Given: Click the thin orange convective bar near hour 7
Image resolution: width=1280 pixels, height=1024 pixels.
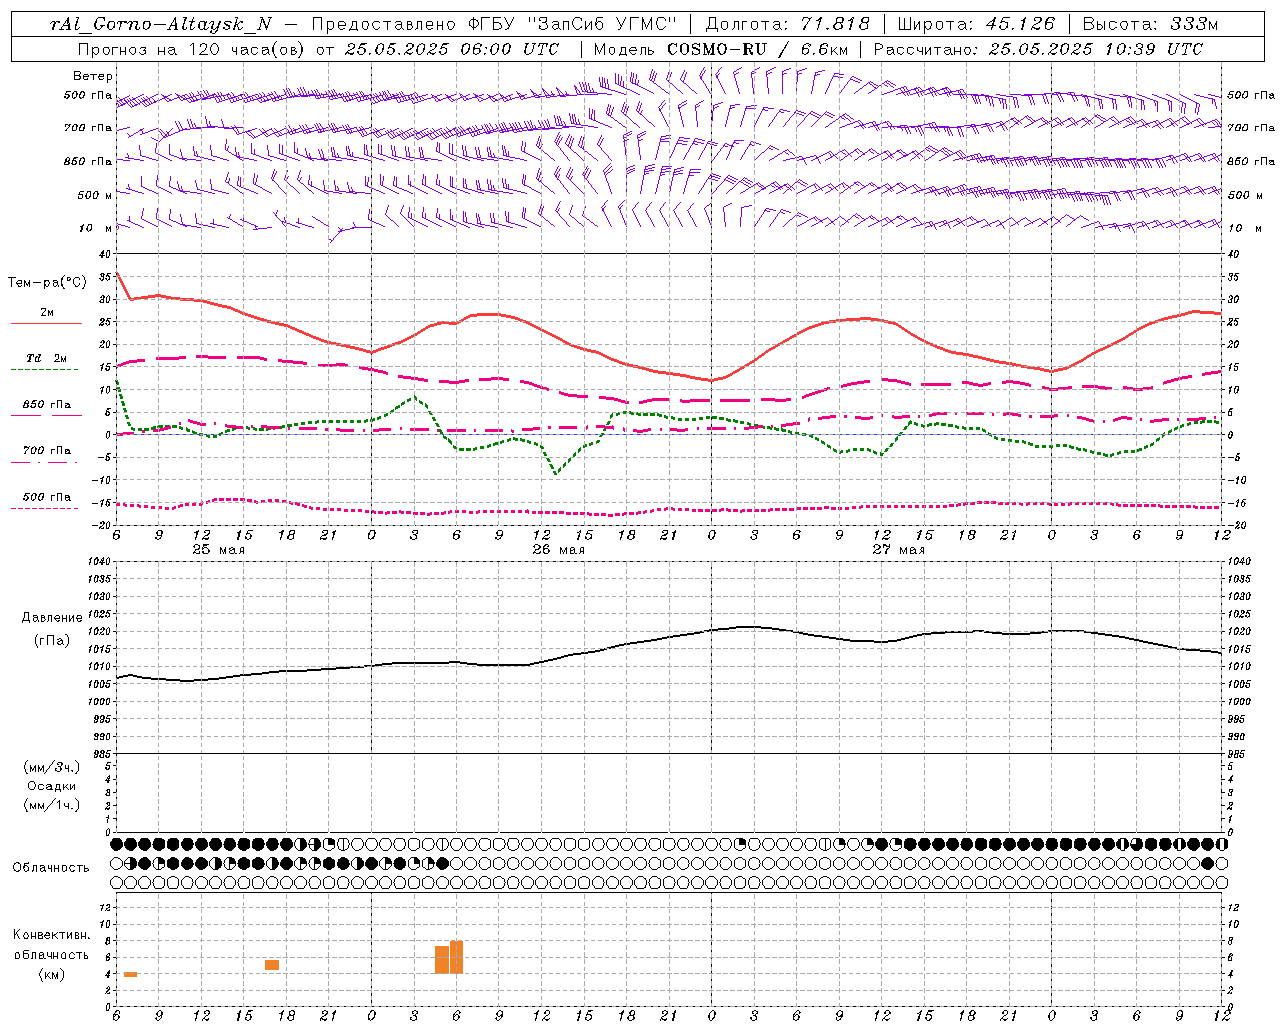Looking at the screenshot, I should click(130, 974).
